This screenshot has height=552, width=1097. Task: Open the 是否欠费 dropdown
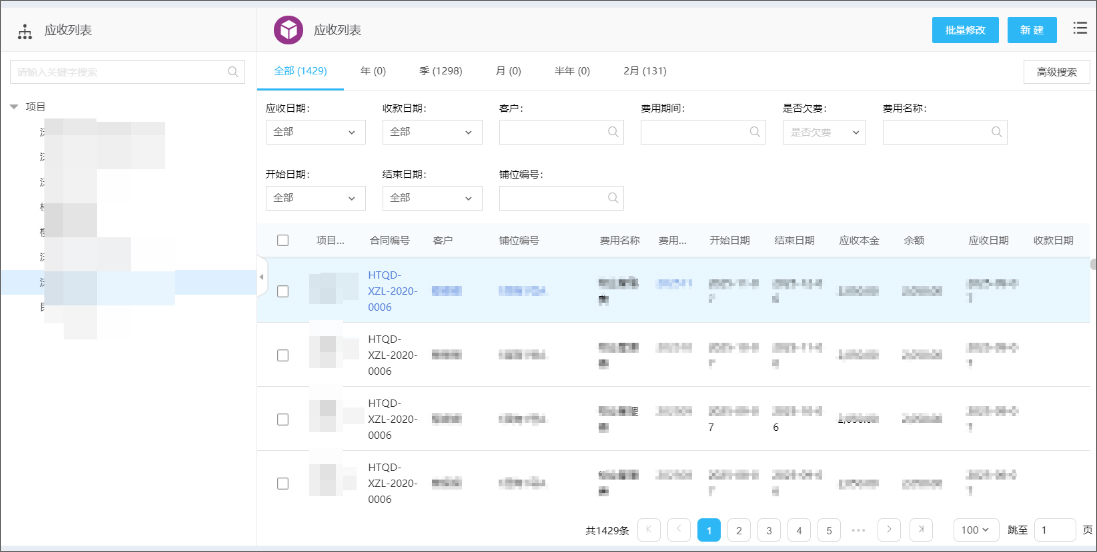[x=824, y=132]
